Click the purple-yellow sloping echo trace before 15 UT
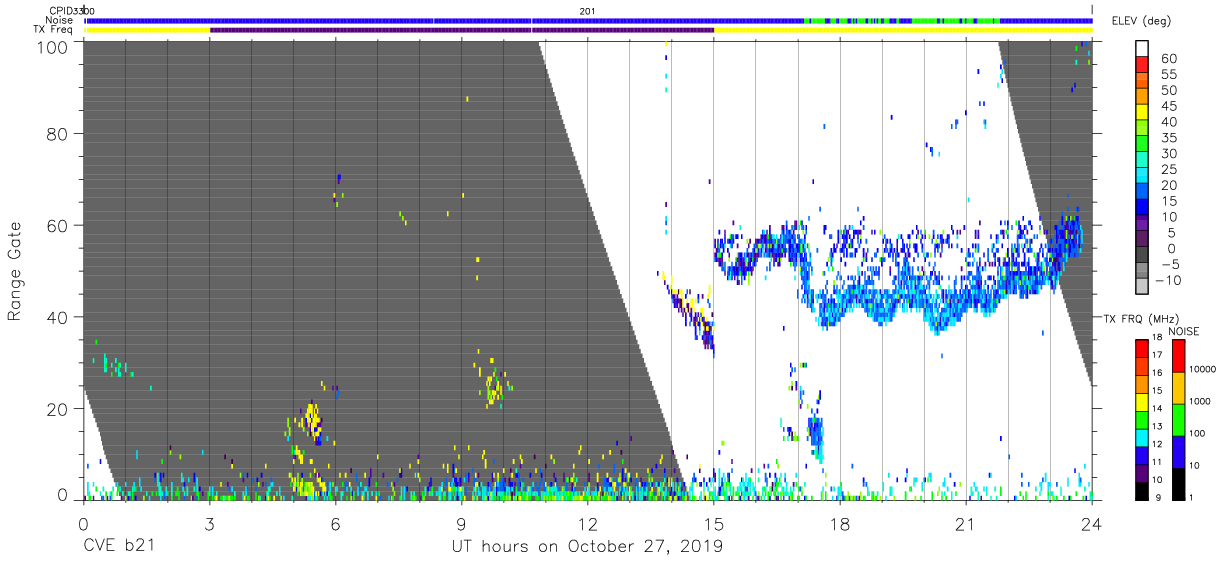 [x=688, y=314]
